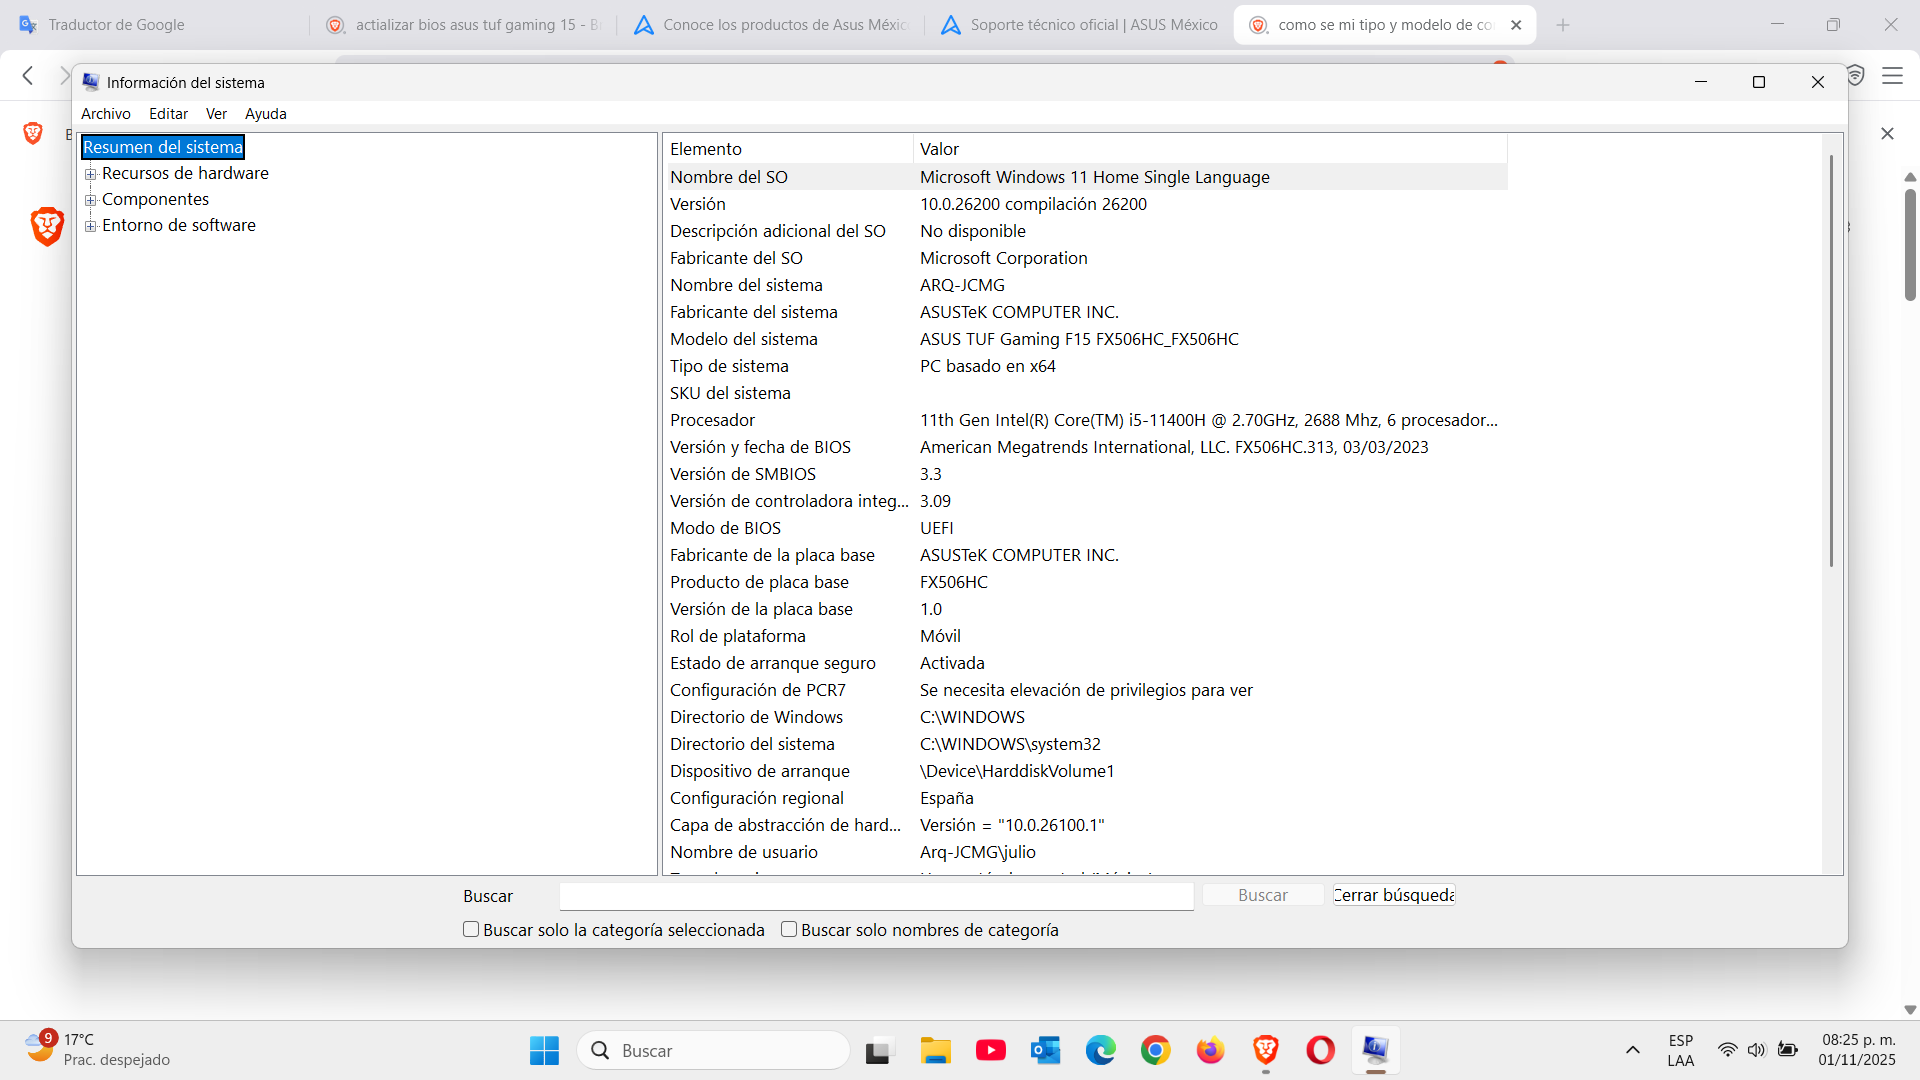This screenshot has height=1080, width=1920.
Task: Expand the Componentes tree node
Action: point(91,200)
